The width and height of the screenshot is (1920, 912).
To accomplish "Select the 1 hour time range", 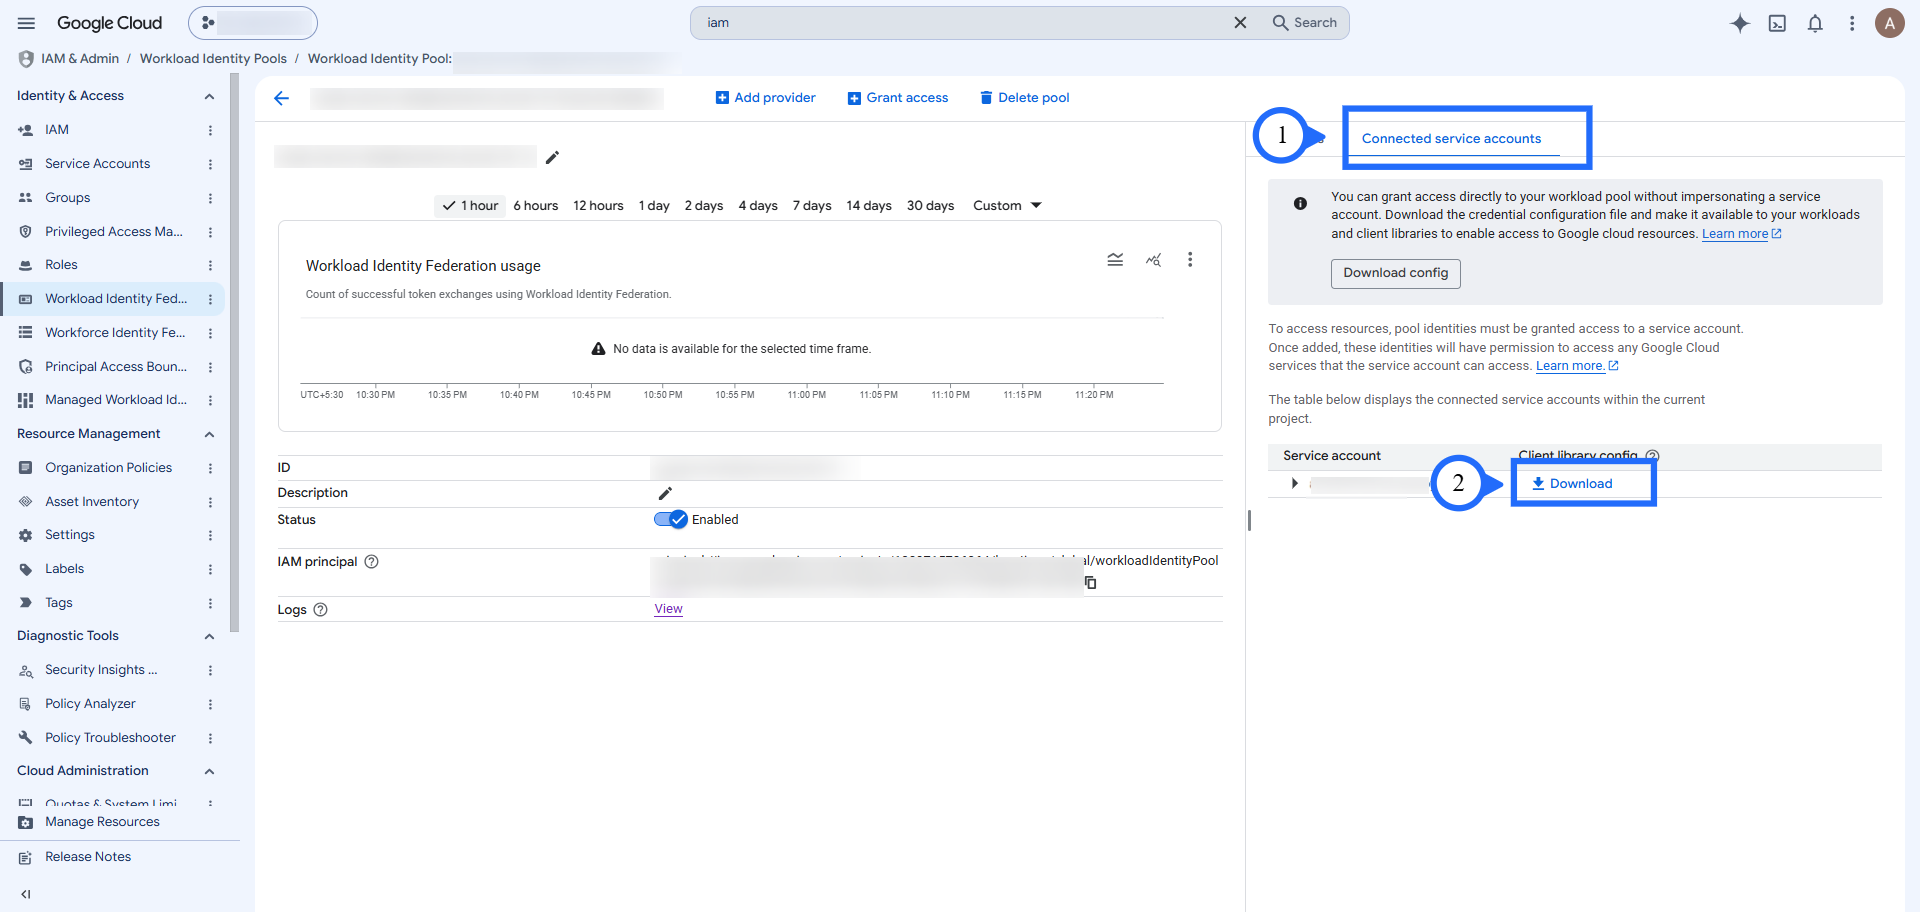I will [x=470, y=206].
